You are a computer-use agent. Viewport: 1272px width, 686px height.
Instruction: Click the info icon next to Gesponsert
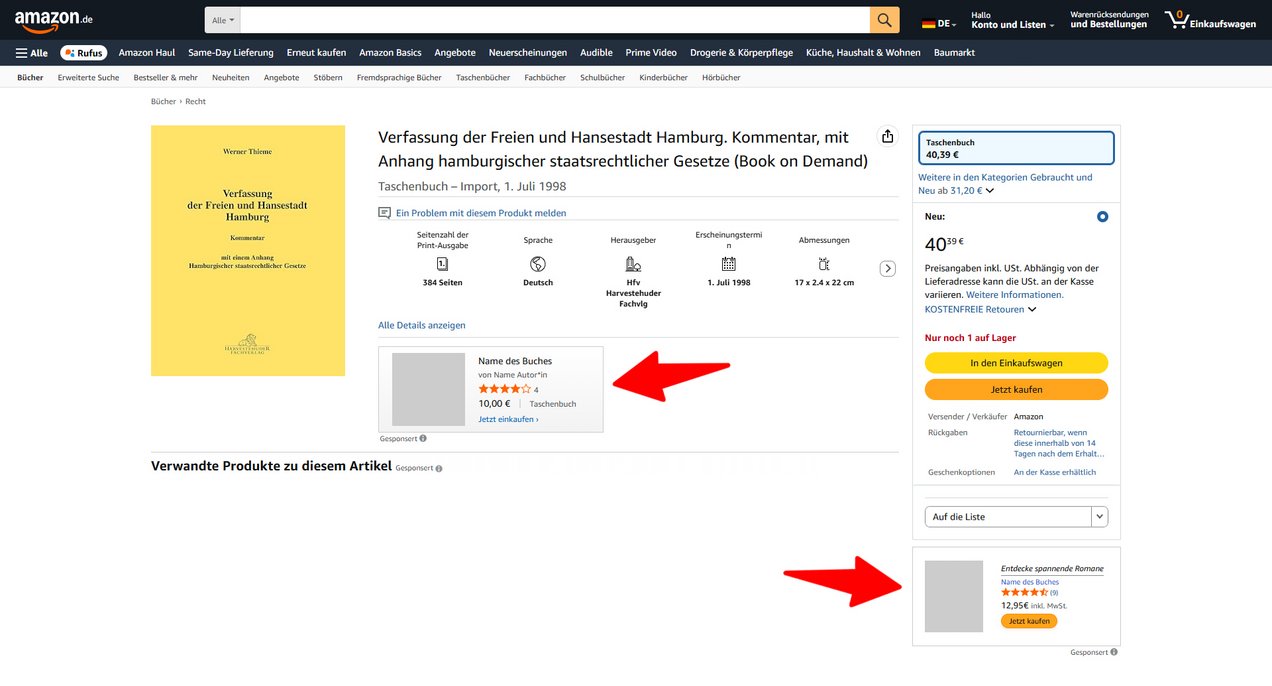click(x=423, y=438)
